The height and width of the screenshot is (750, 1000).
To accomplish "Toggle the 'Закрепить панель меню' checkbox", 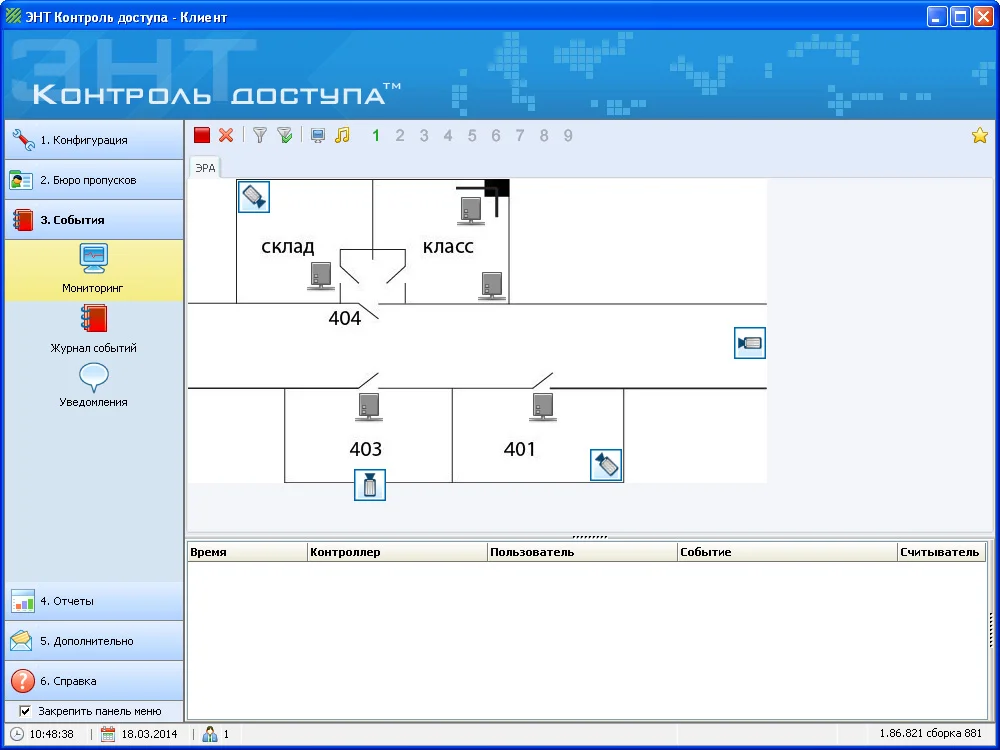I will pos(25,711).
